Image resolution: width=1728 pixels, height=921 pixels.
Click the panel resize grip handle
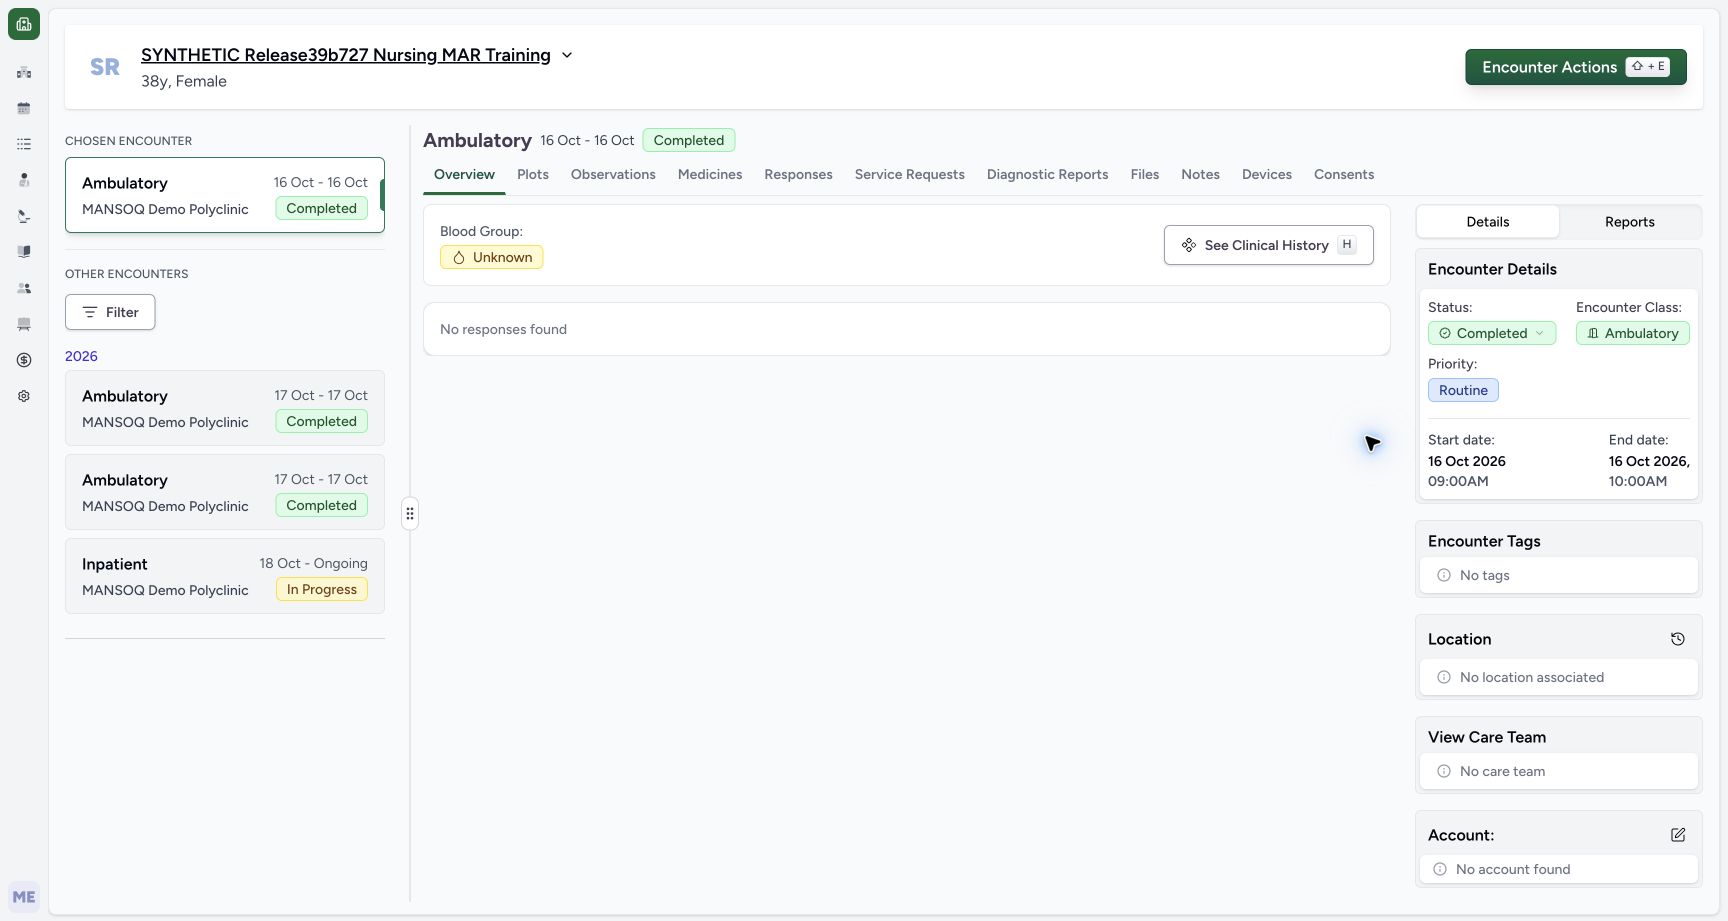coord(410,514)
